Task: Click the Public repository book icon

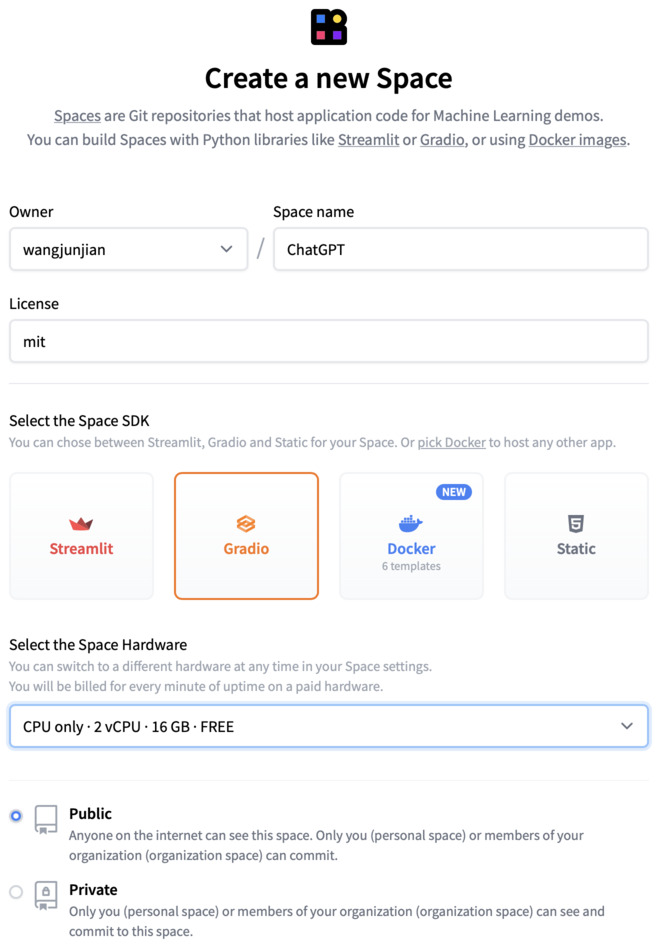Action: (x=46, y=819)
